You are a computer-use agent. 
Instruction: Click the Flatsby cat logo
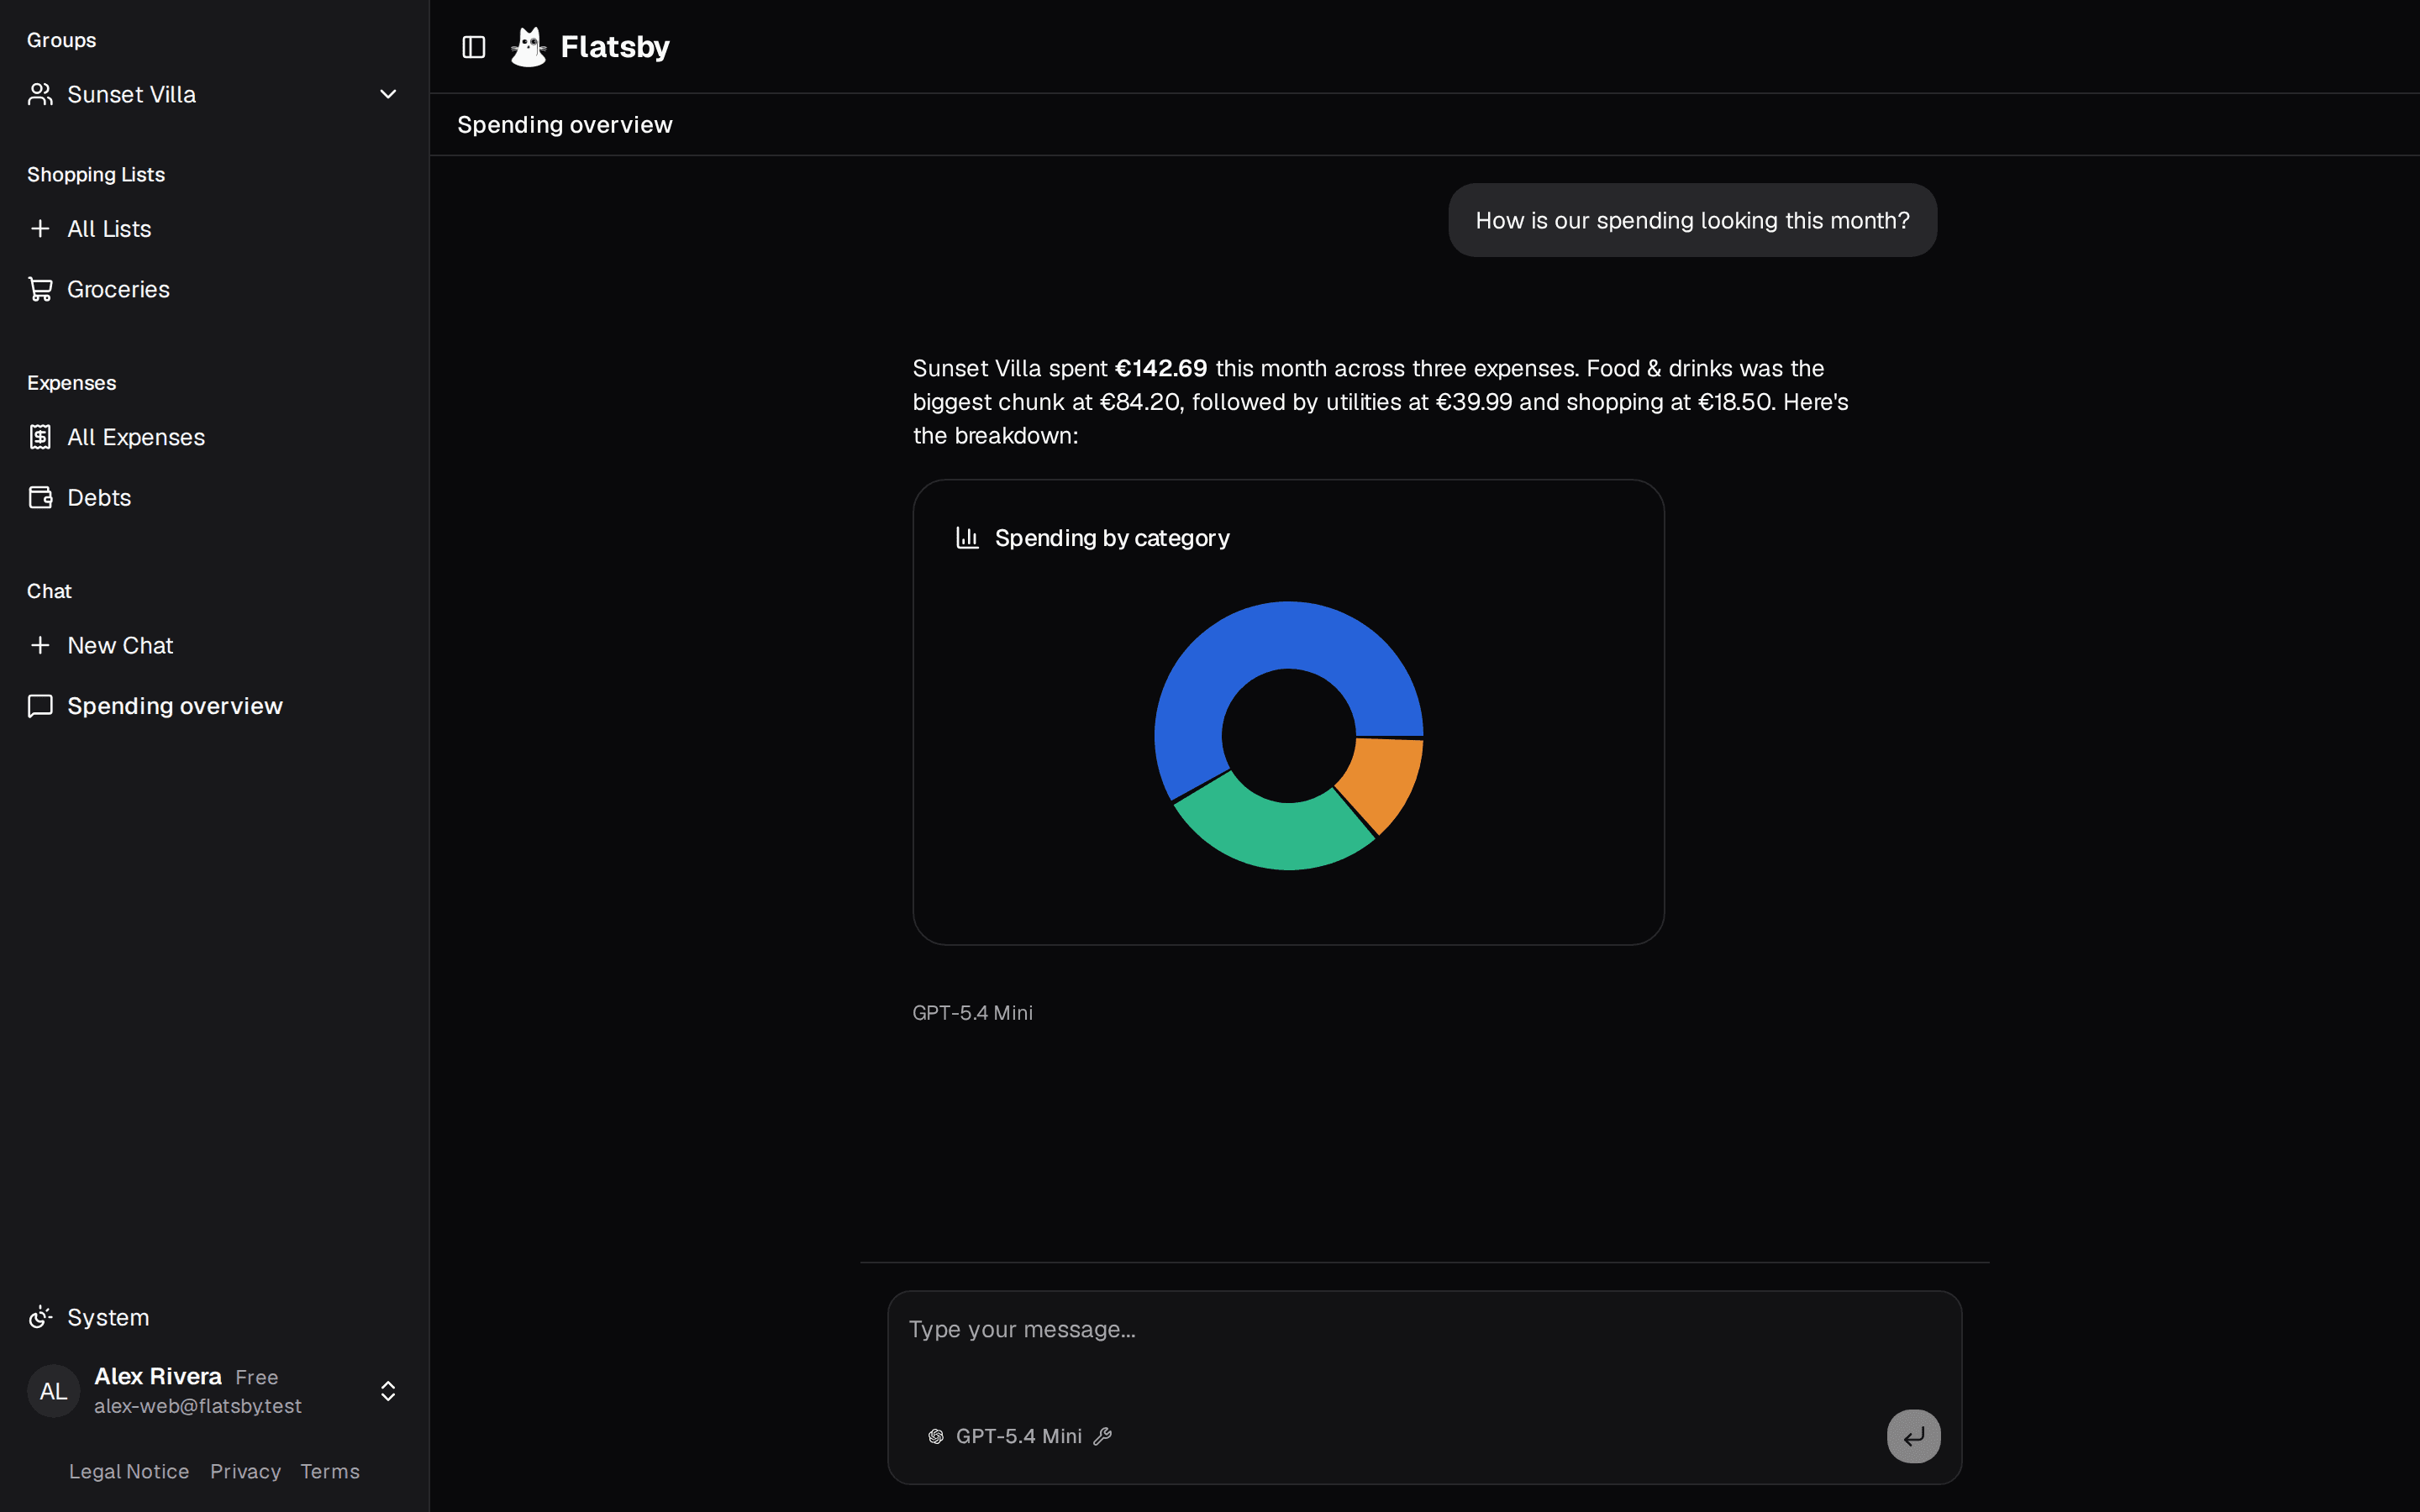point(528,47)
